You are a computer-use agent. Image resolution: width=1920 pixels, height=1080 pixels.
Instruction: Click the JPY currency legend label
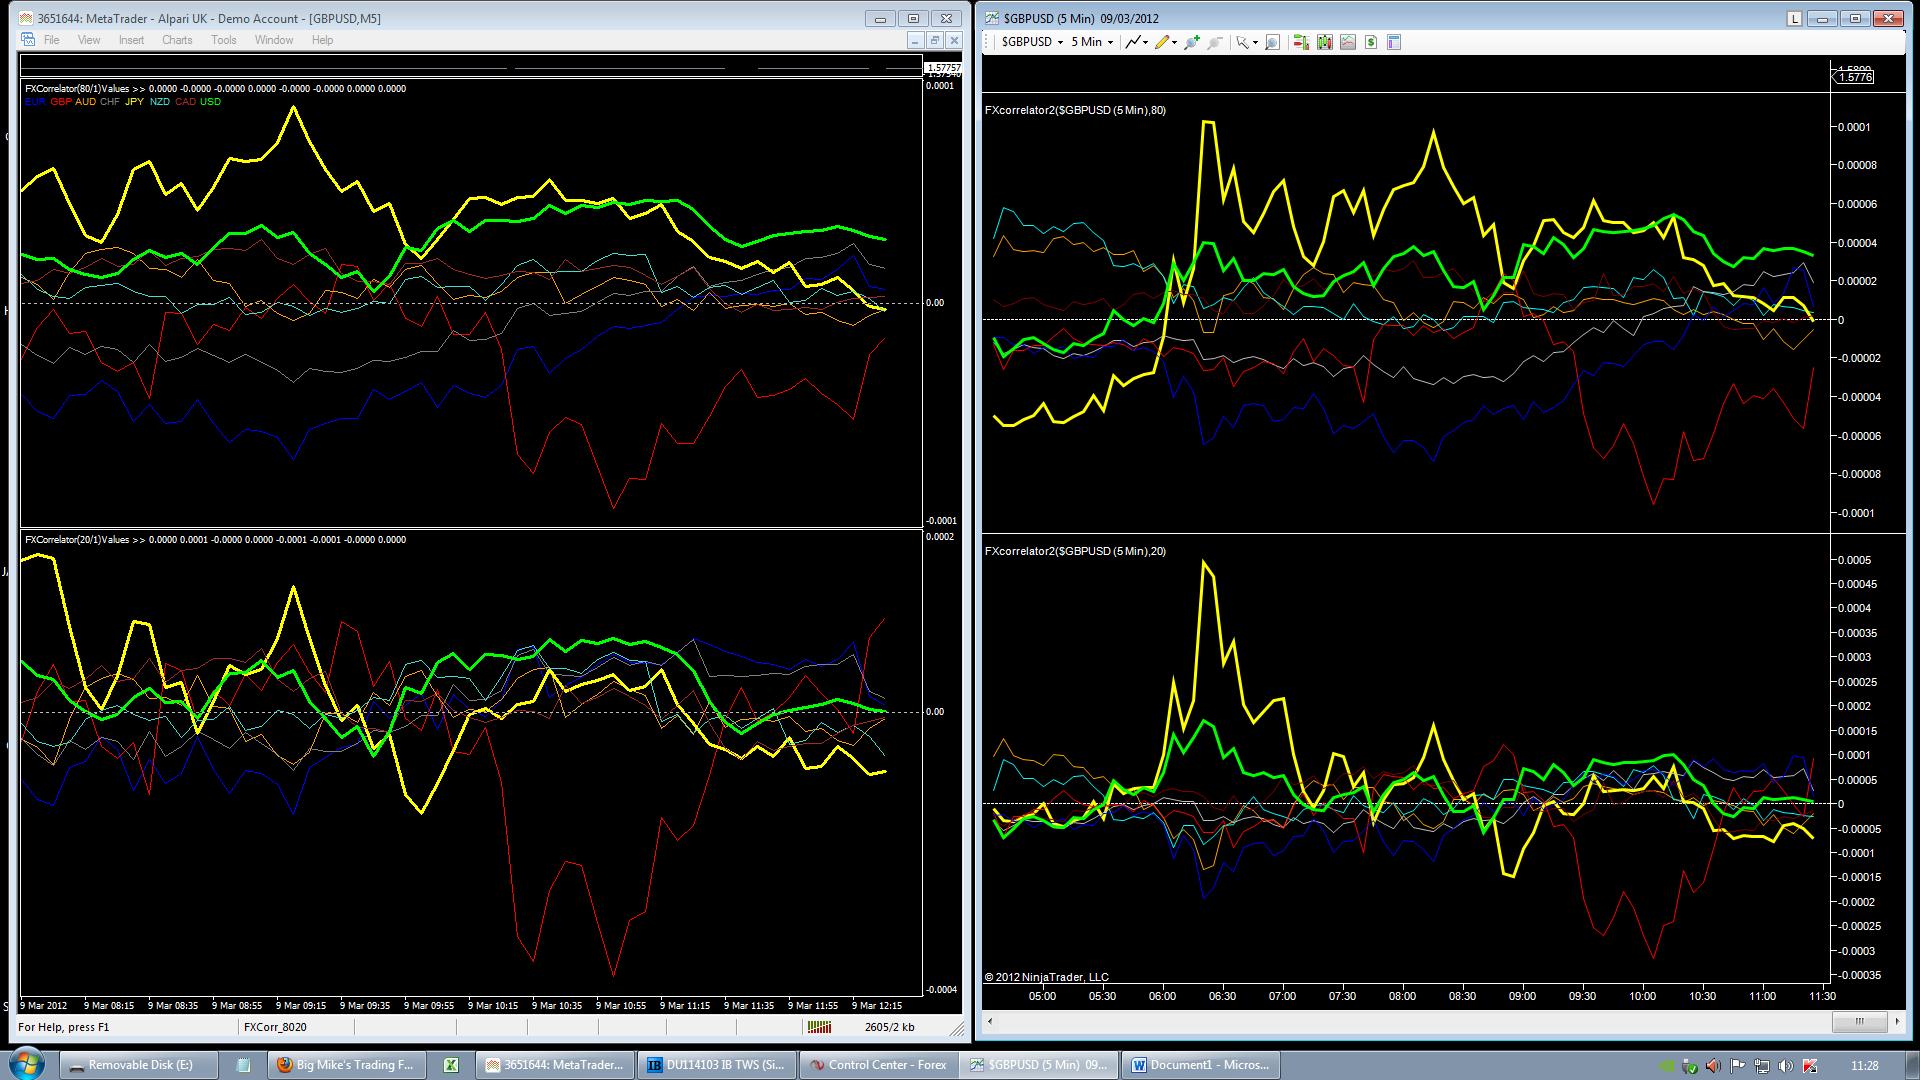pyautogui.click(x=134, y=102)
